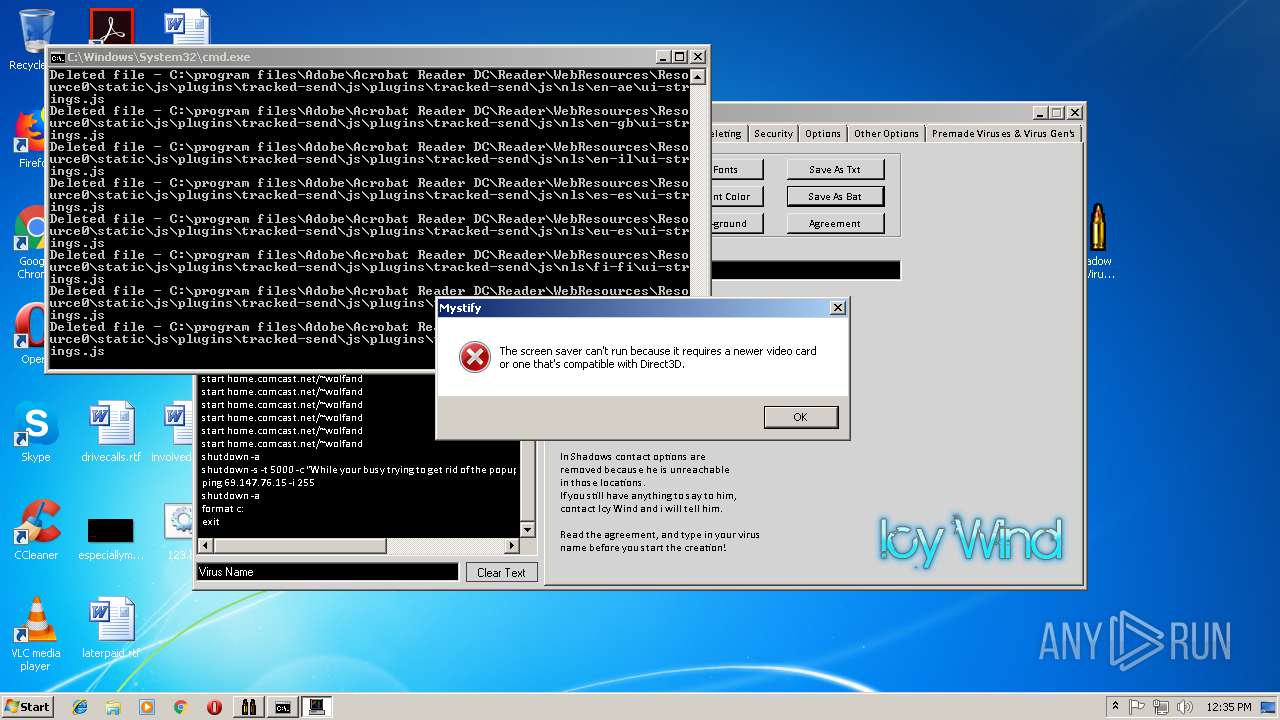The width and height of the screenshot is (1280, 720).
Task: Minimize the cmd.exe window
Action: click(662, 57)
